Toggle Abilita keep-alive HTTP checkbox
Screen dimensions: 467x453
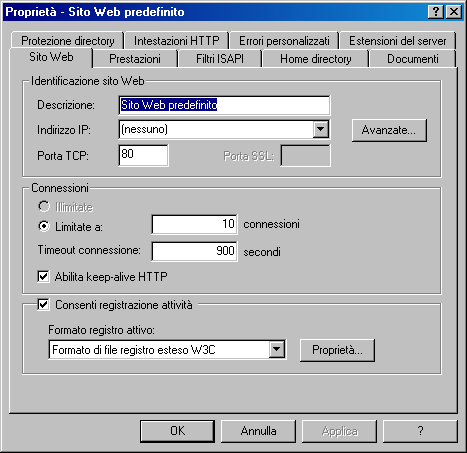click(x=43, y=277)
